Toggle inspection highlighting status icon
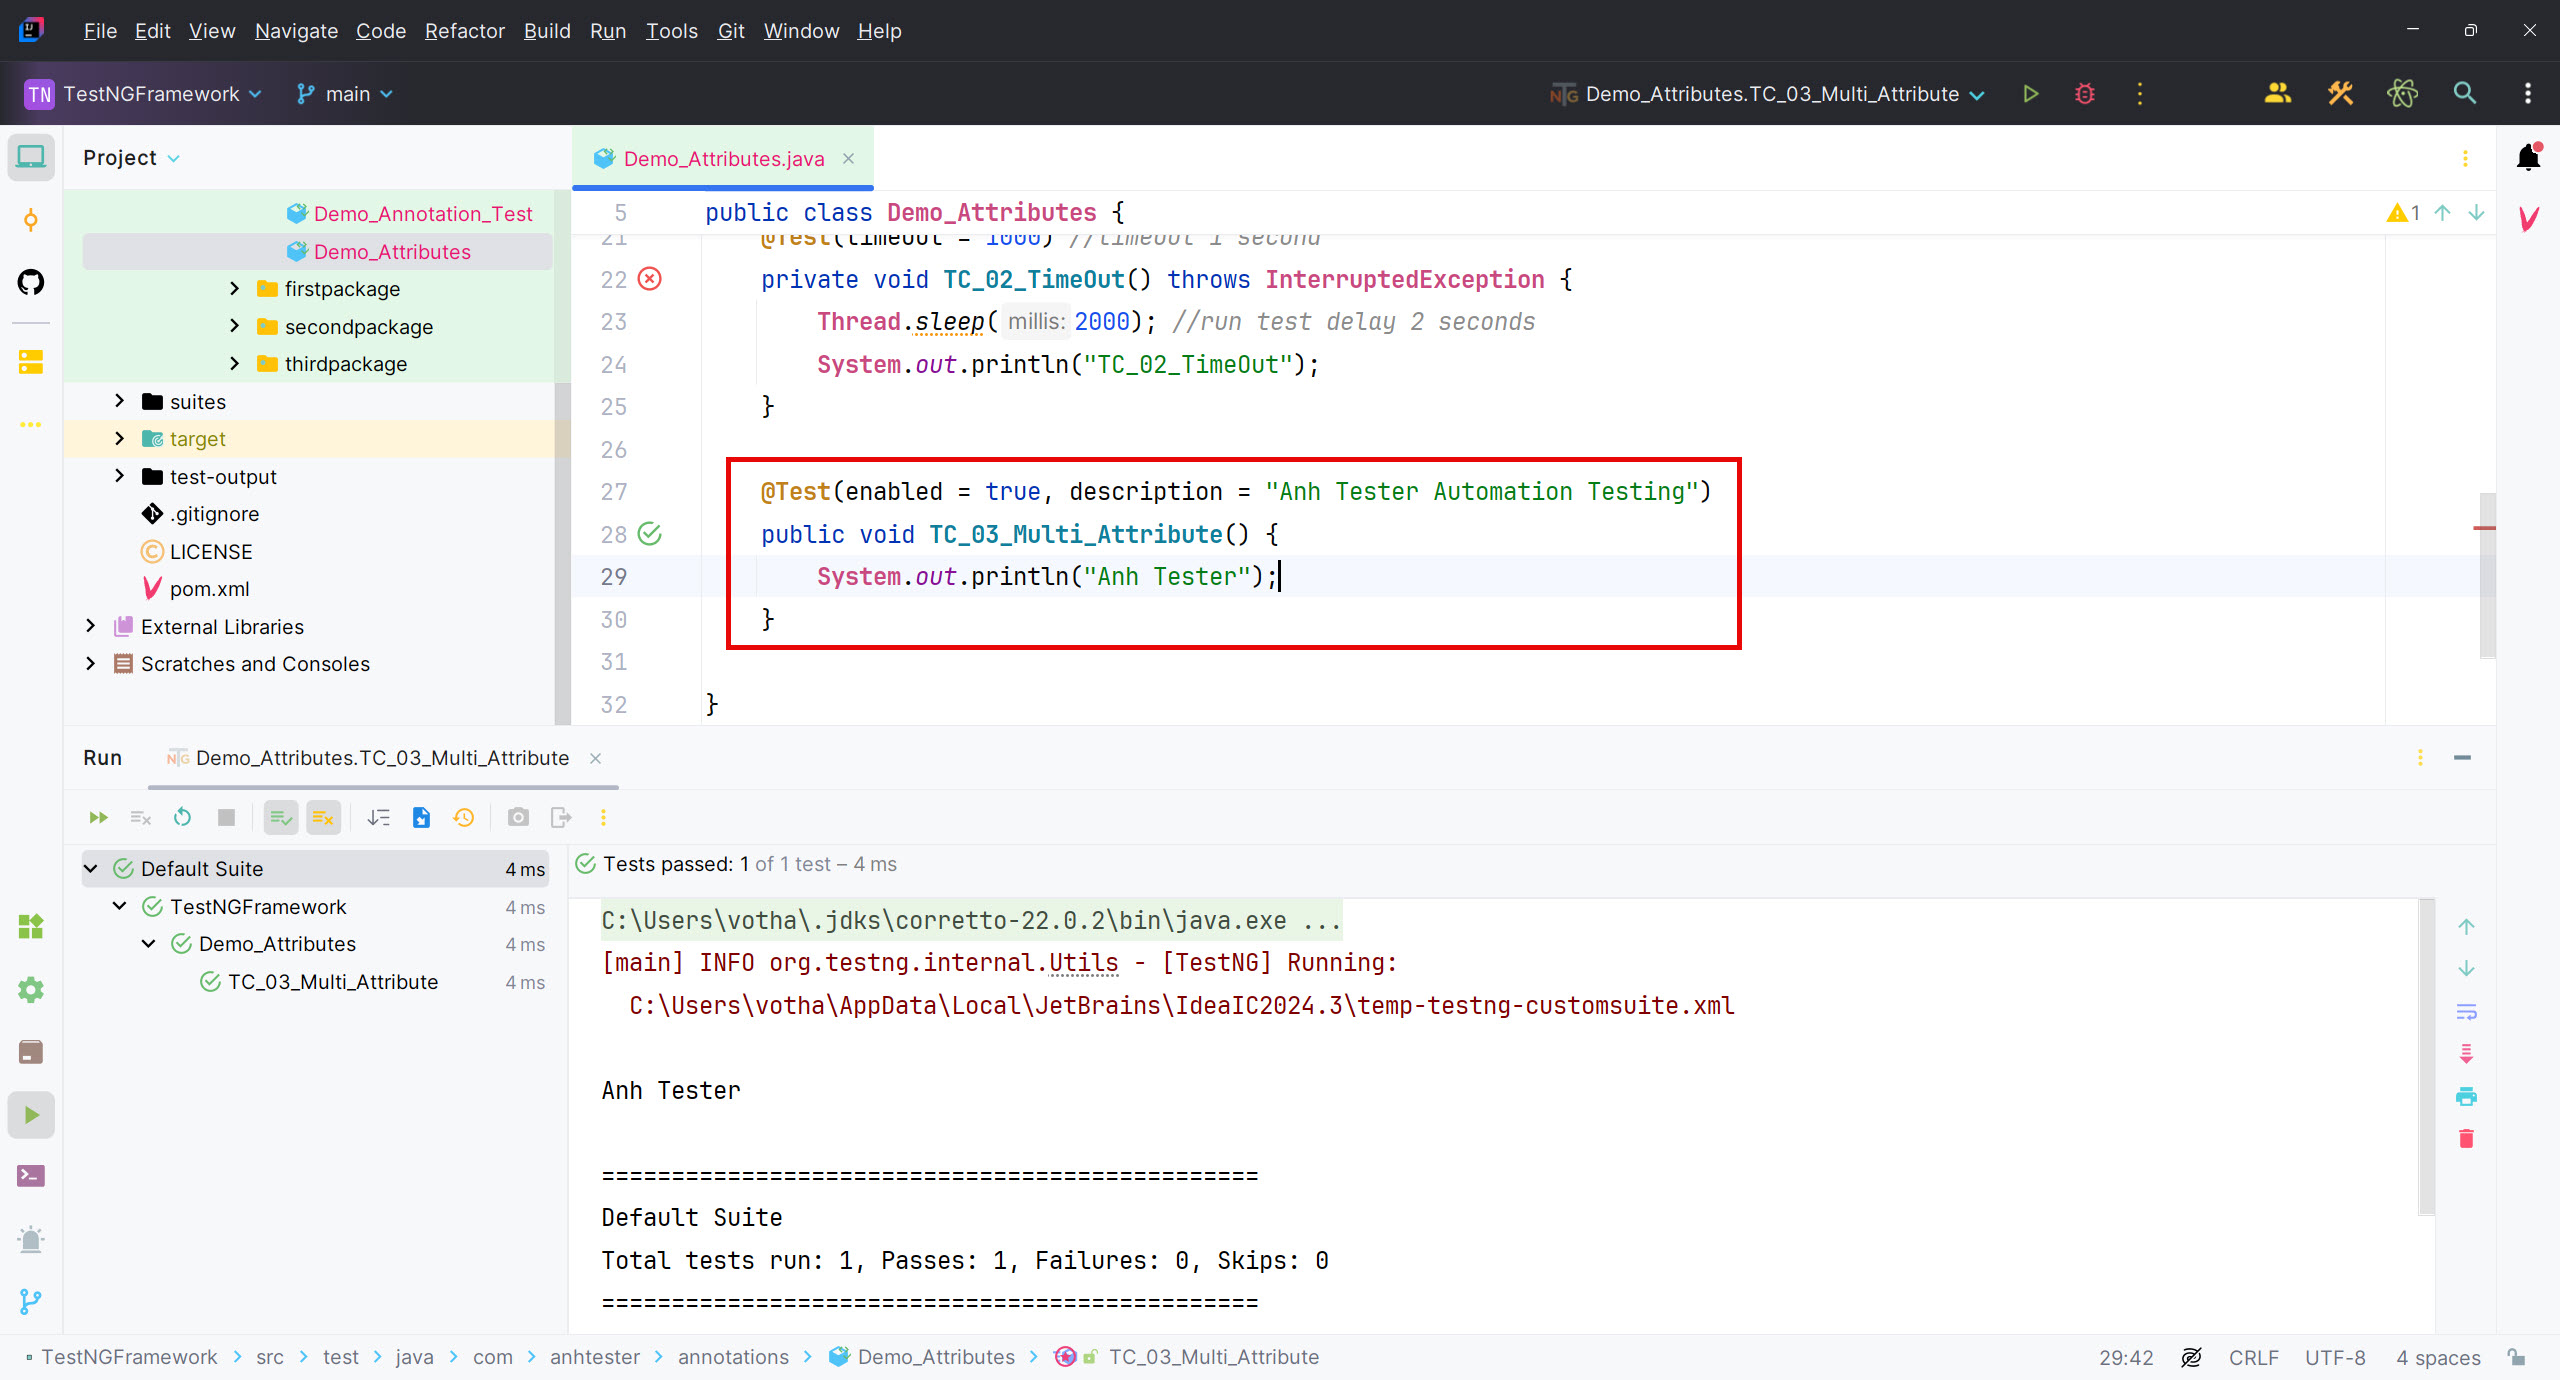The width and height of the screenshot is (2560, 1380). 2191,1357
